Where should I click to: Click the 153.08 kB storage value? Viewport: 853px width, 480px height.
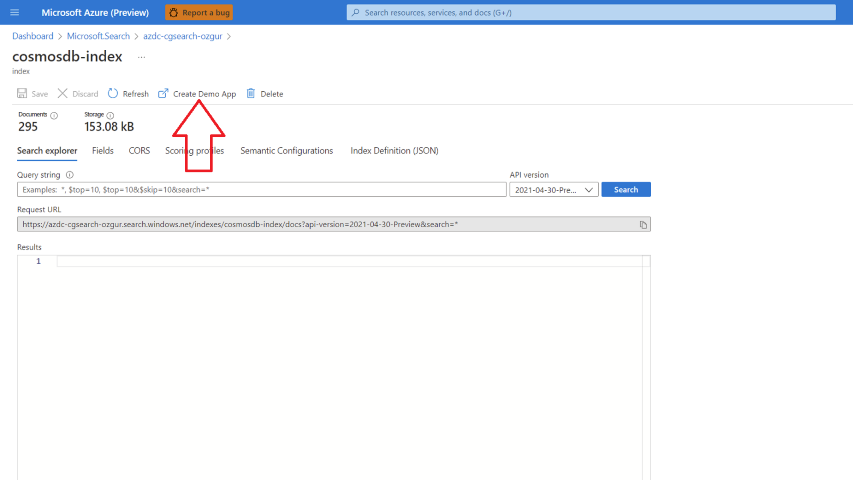coord(109,127)
